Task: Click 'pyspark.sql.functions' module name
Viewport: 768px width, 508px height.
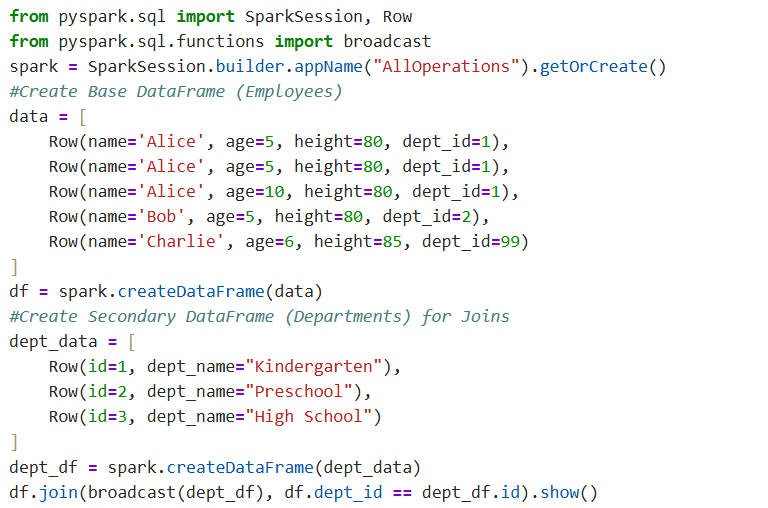Action: click(161, 42)
